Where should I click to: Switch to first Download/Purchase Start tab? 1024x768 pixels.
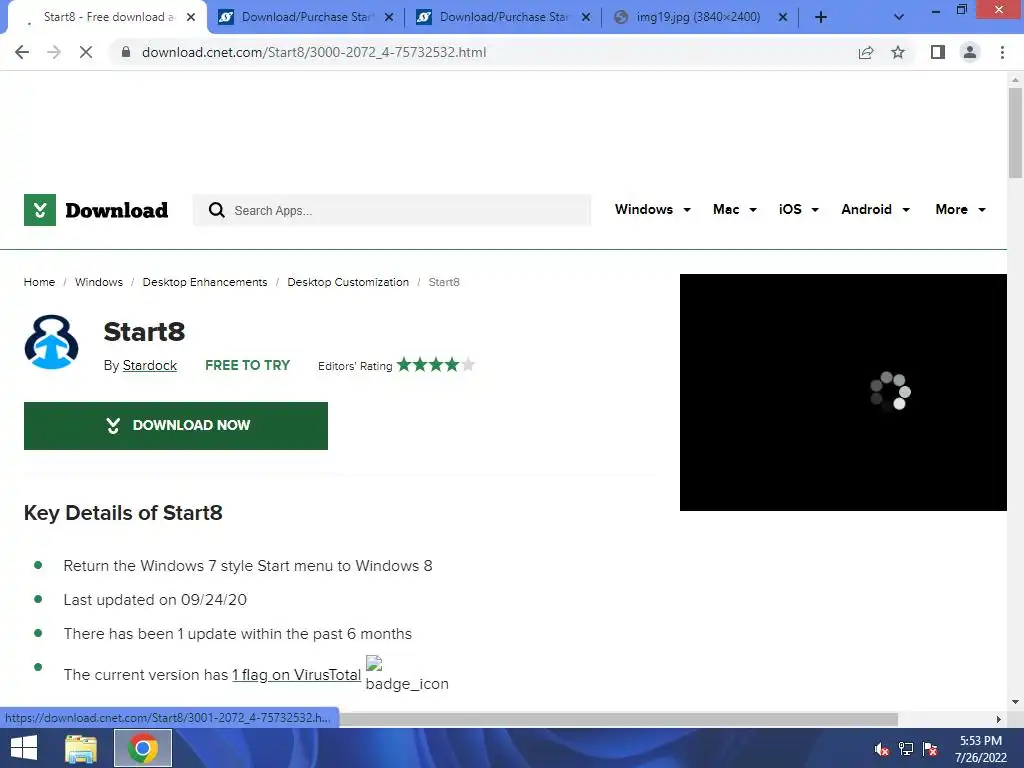coord(306,18)
